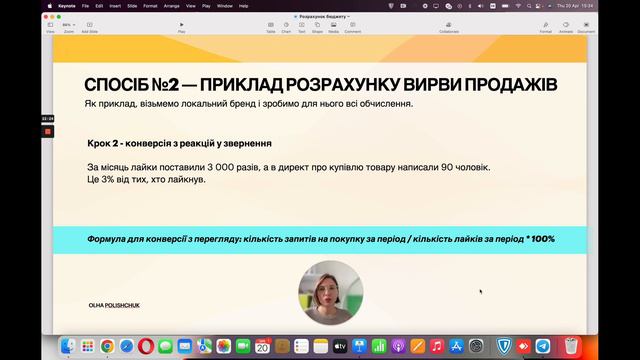Open Messages from the dock
Image resolution: width=640 pixels, height=360 pixels.
pos(165,347)
